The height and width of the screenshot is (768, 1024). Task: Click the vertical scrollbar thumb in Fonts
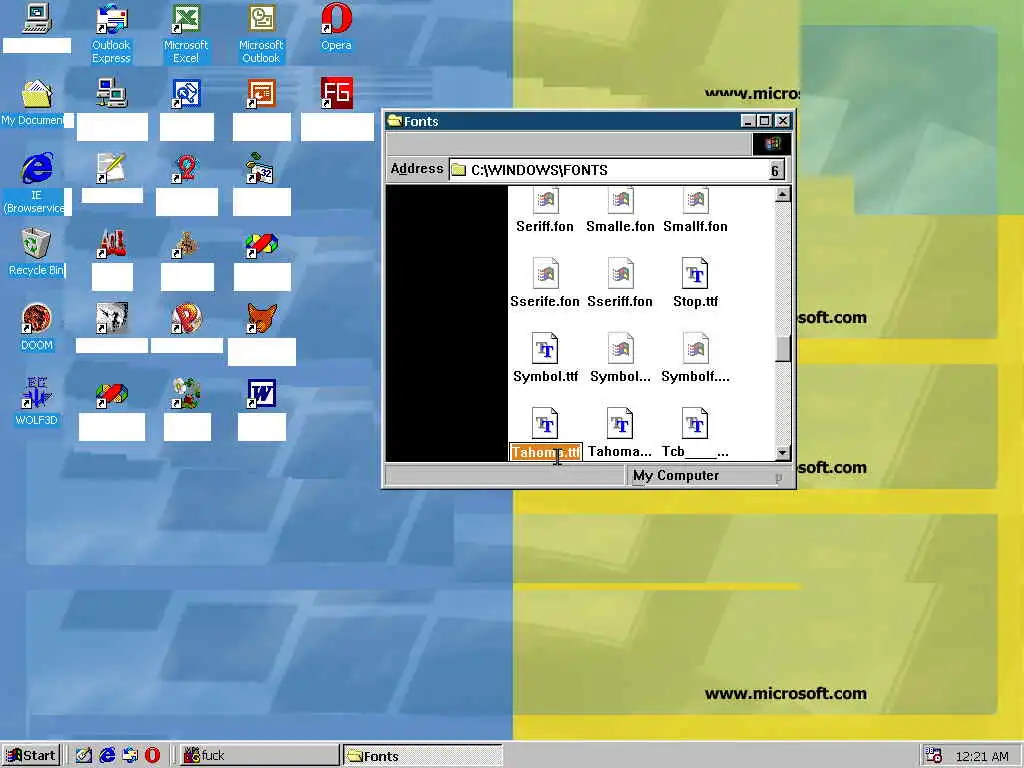[782, 348]
